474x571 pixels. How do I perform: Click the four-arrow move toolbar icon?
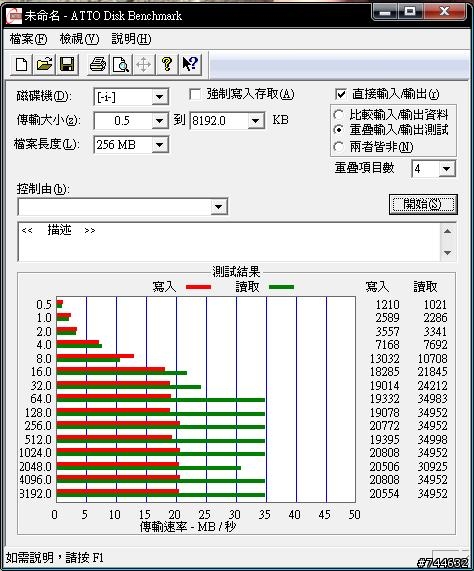click(143, 64)
